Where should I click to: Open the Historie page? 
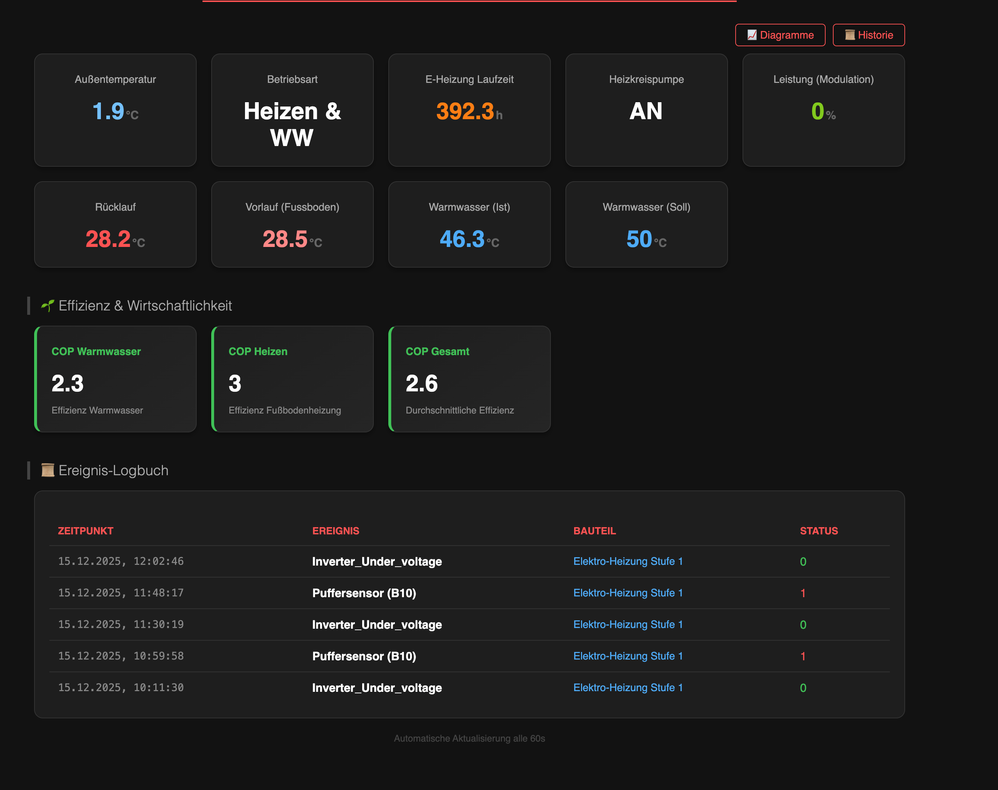pos(868,35)
